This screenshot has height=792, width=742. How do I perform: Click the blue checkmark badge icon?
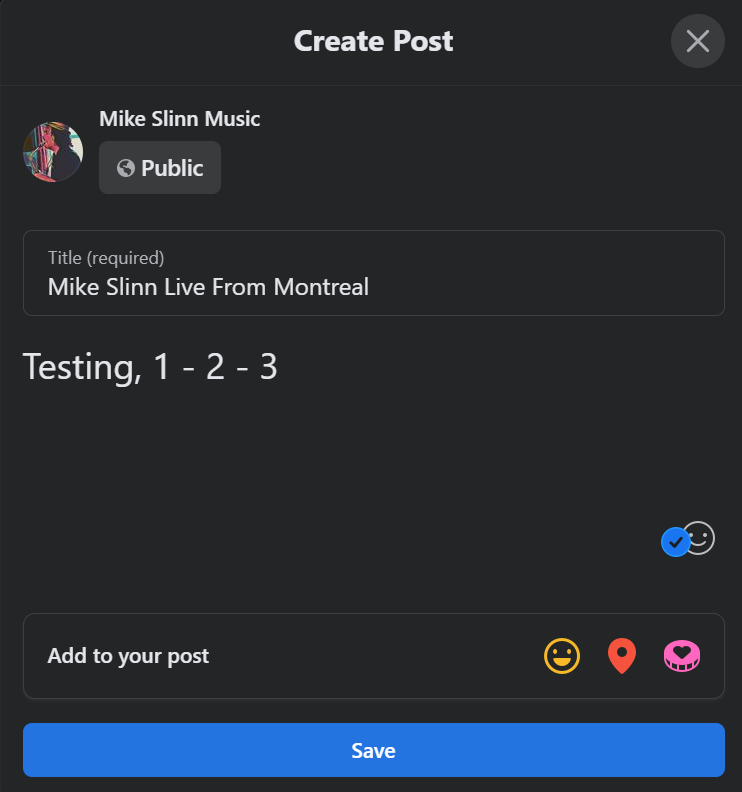click(x=676, y=542)
